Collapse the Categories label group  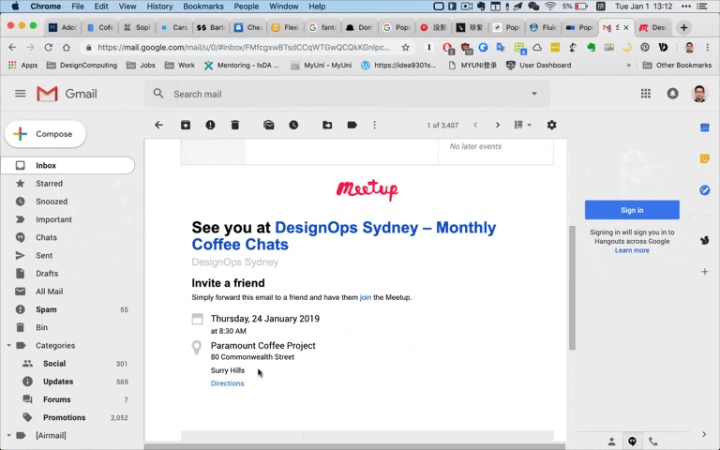9,345
